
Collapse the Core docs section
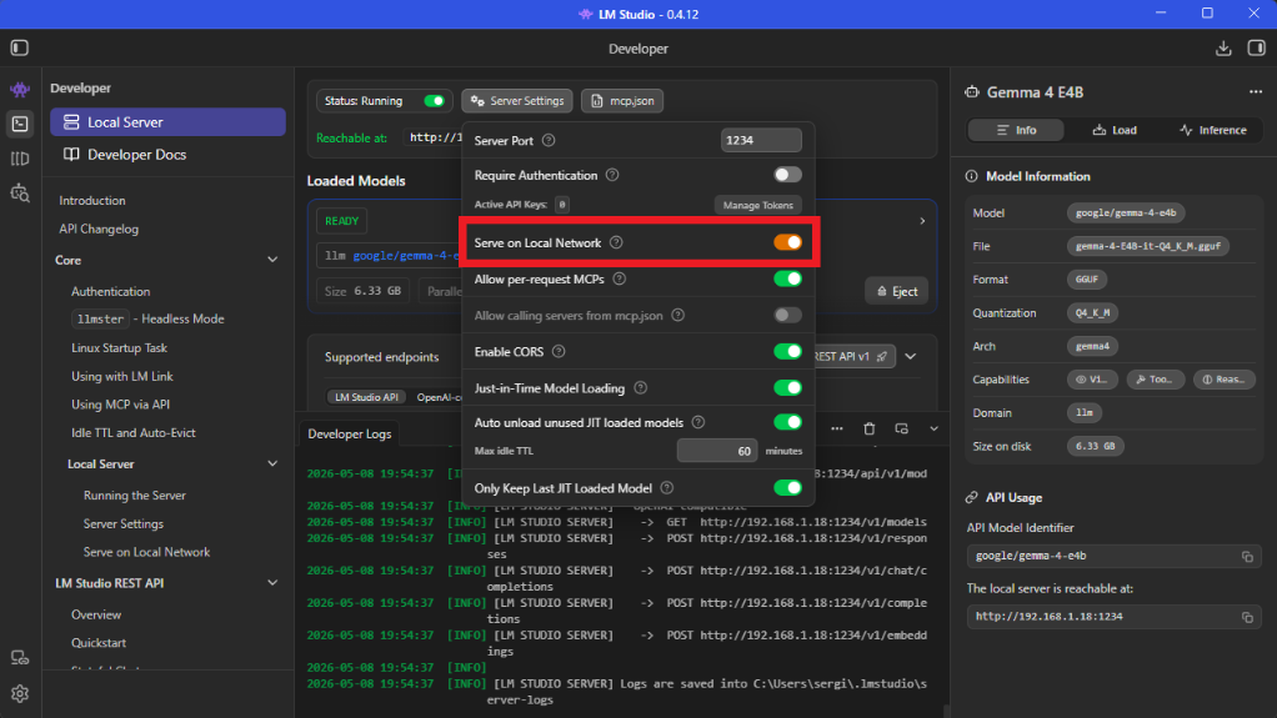(273, 260)
